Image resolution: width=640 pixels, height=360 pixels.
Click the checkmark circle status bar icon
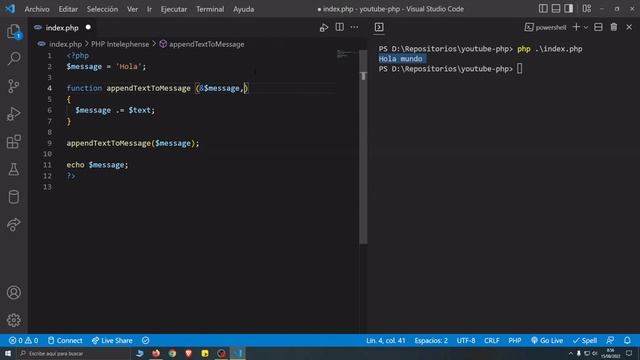point(145,340)
